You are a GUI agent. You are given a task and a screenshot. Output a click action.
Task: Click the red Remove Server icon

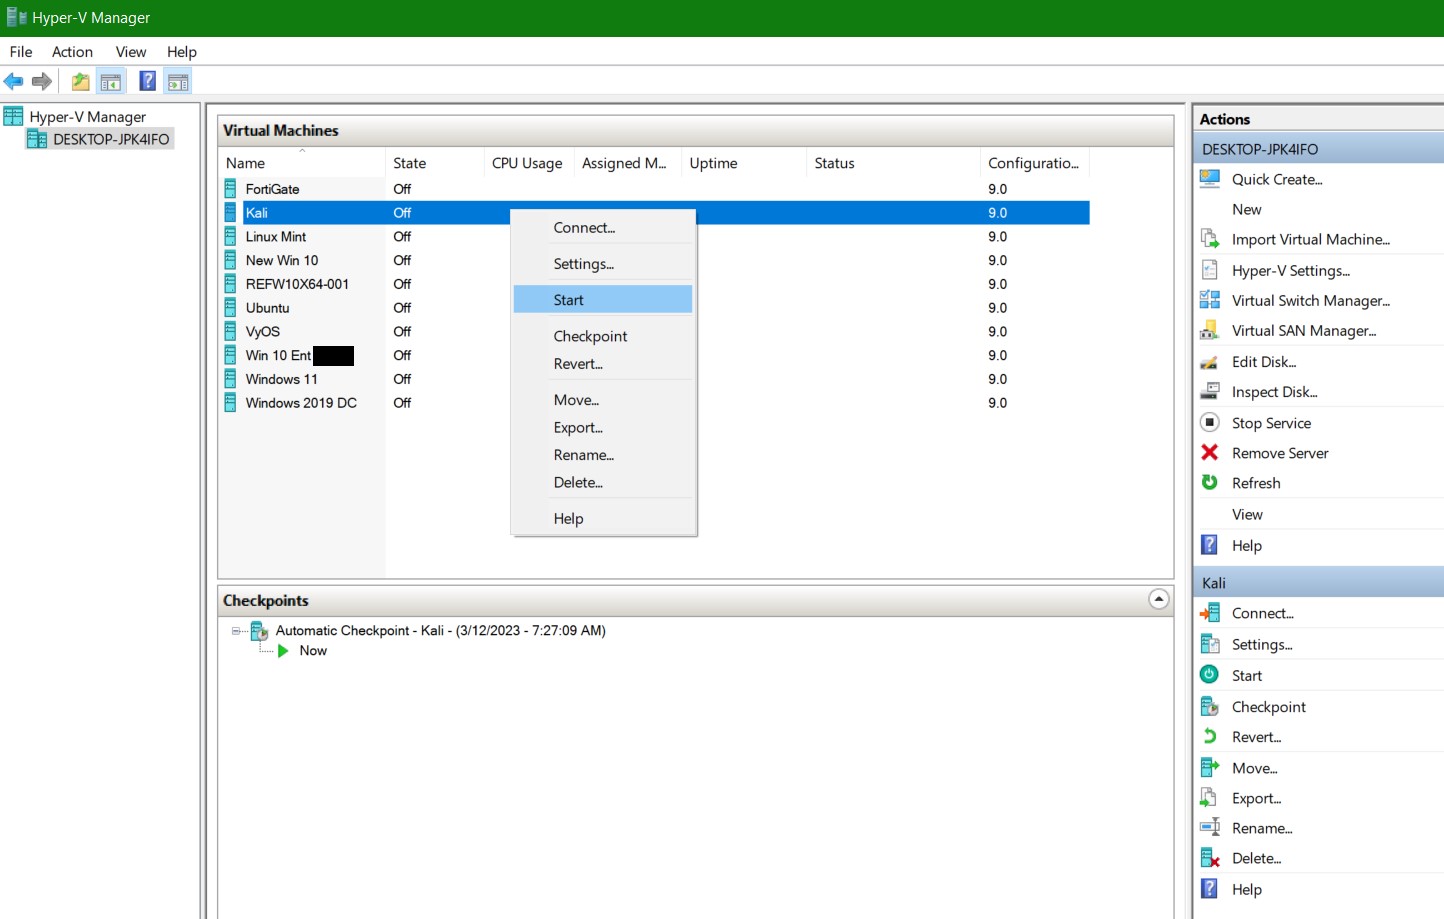pos(1210,453)
